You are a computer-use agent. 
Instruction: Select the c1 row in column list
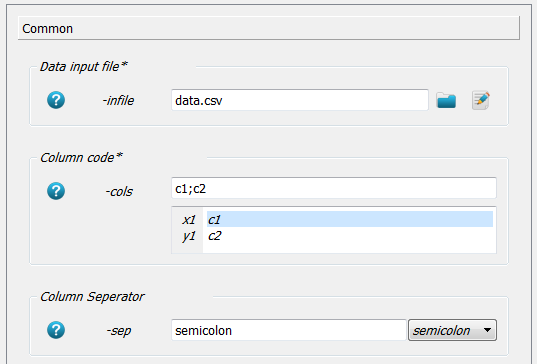point(350,219)
